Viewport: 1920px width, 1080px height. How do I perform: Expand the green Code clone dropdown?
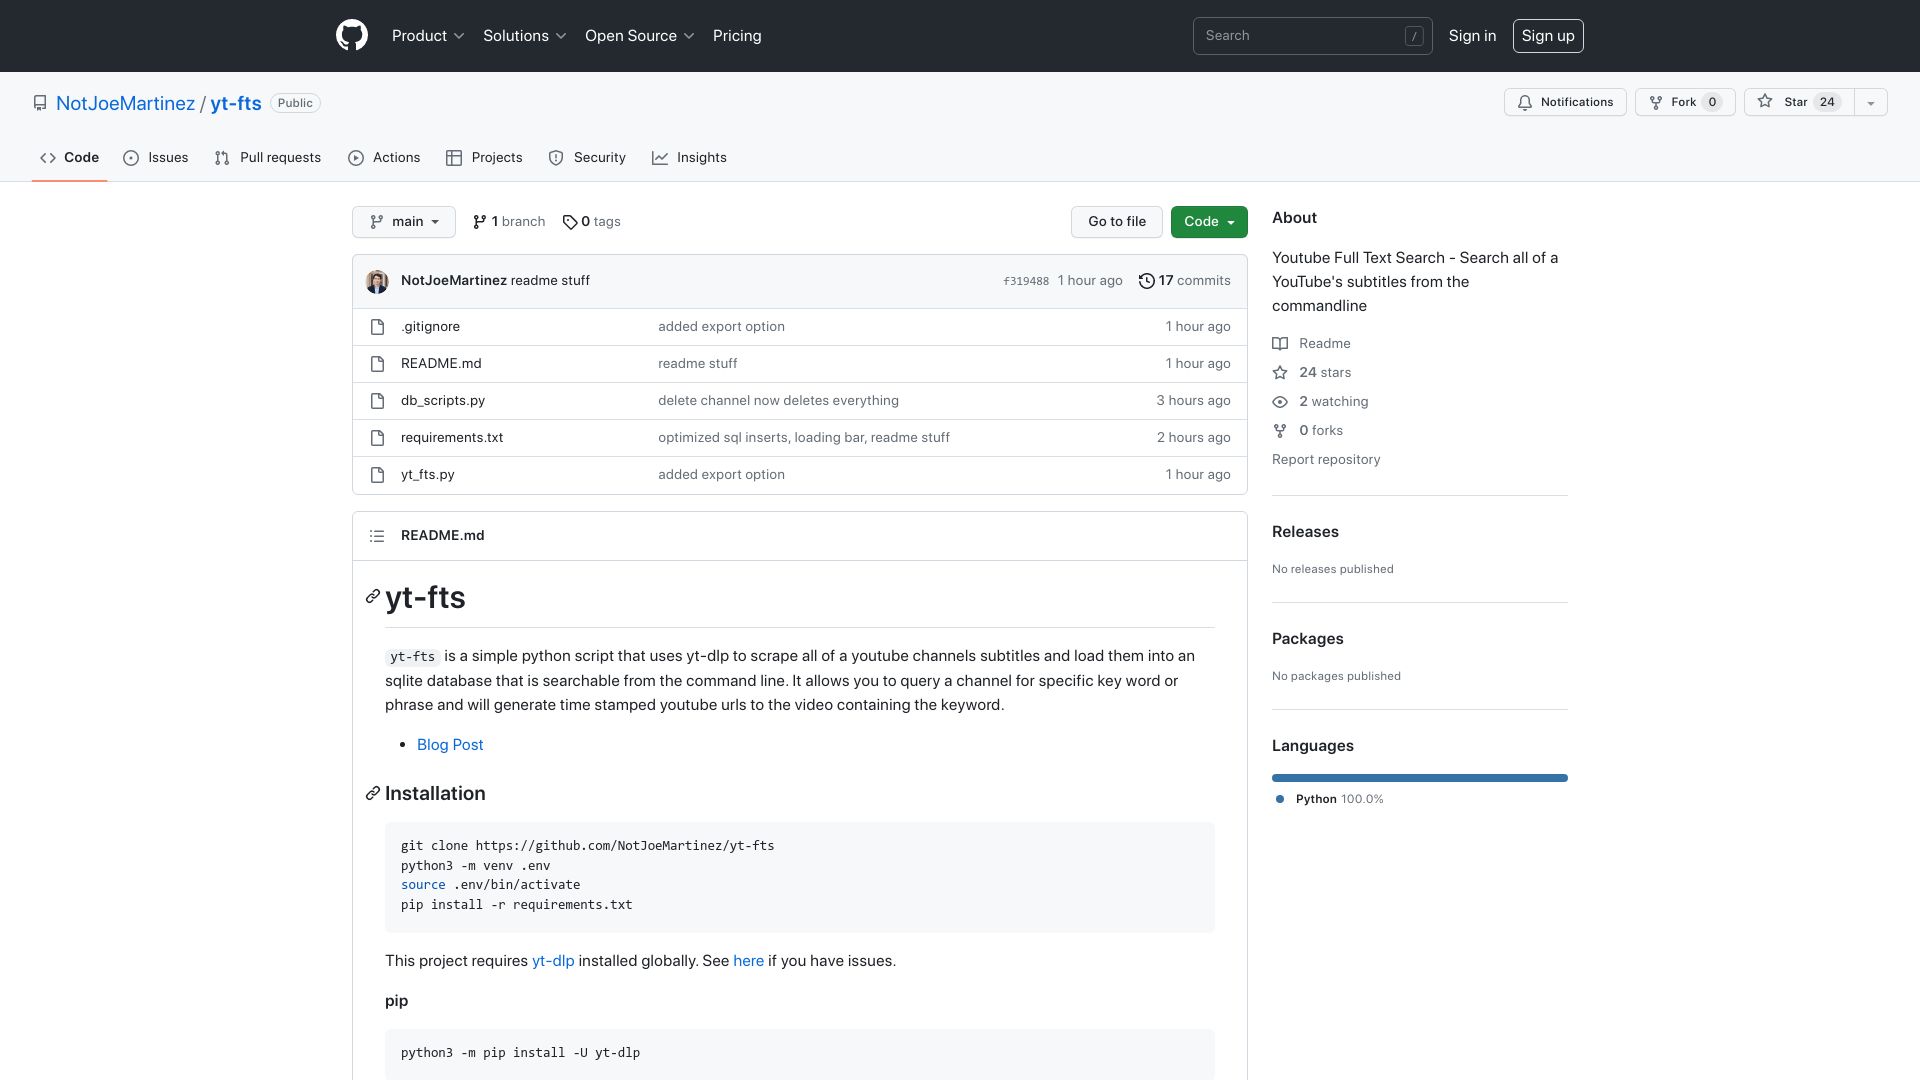[1209, 222]
